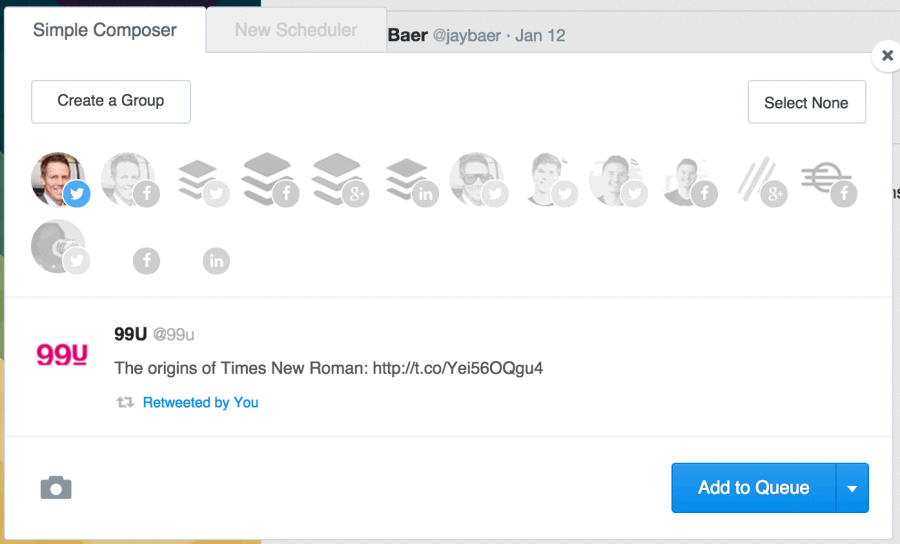
Task: Choose the sunglasses man Twitter profile
Action: (x=479, y=180)
